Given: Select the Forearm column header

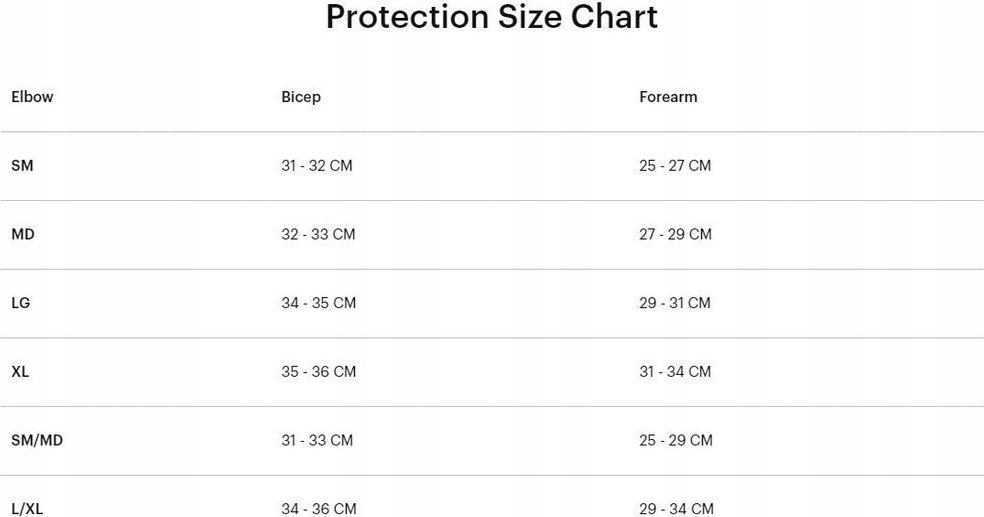Looking at the screenshot, I should (668, 97).
